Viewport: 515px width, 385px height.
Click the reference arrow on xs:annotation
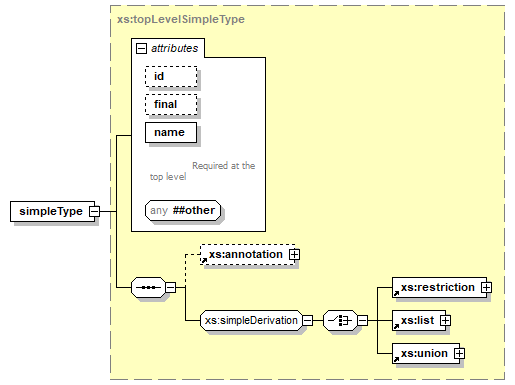click(x=204, y=260)
